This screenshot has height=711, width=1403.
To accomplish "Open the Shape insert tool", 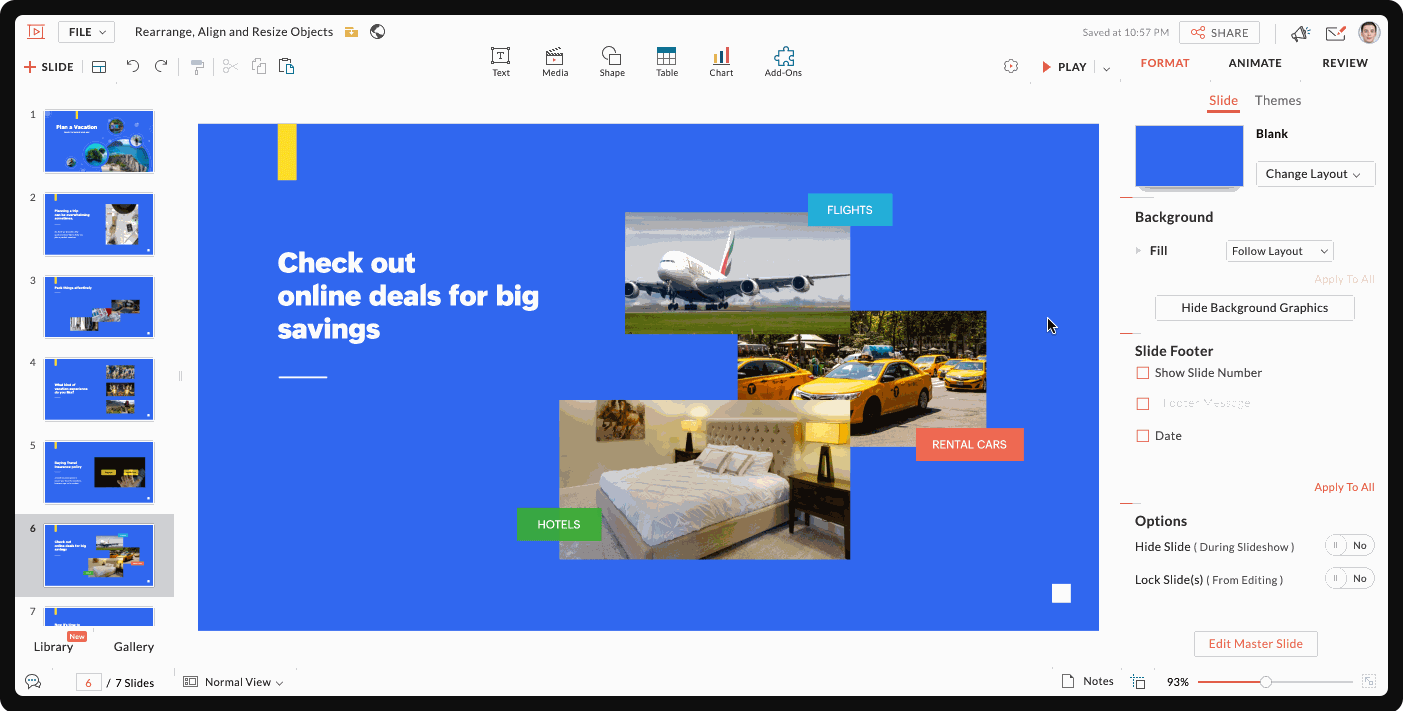I will [612, 62].
